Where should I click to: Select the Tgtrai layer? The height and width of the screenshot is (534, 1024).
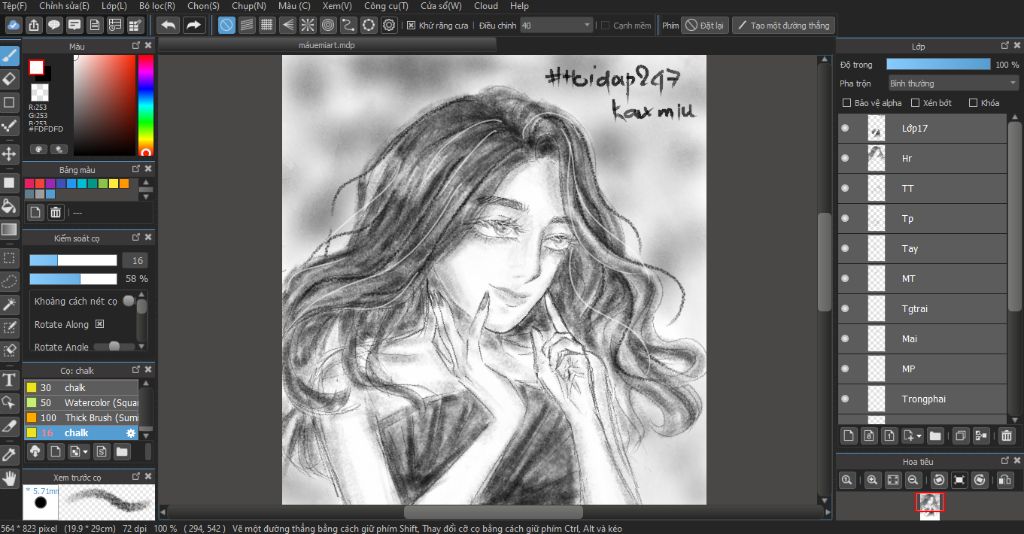coord(922,308)
